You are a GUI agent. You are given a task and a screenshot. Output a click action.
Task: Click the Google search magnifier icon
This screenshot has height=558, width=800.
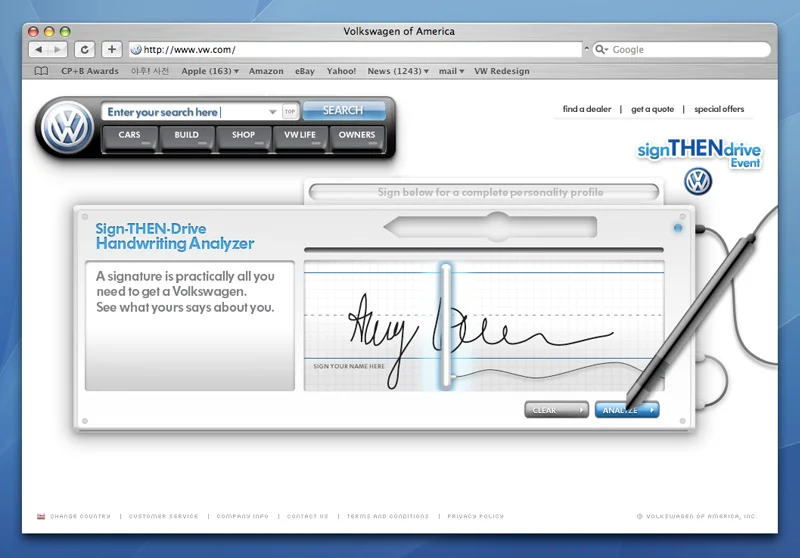(600, 49)
